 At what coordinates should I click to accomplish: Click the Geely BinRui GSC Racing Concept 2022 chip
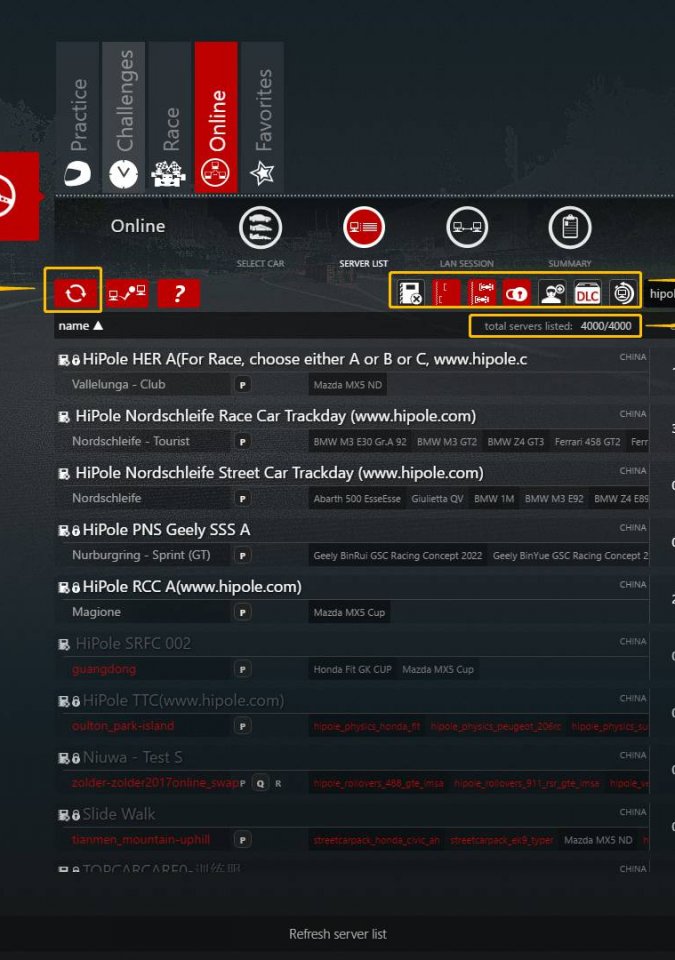coord(398,556)
